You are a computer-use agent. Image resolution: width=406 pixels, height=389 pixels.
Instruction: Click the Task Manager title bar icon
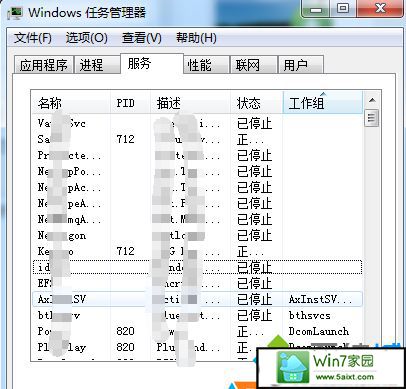click(15, 12)
